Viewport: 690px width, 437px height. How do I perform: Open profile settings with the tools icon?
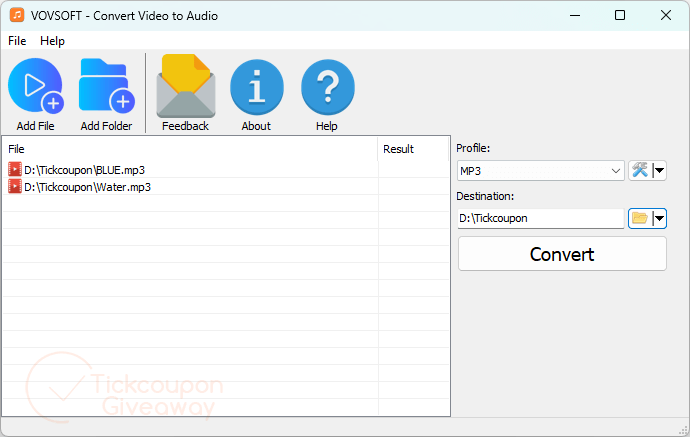pos(640,170)
